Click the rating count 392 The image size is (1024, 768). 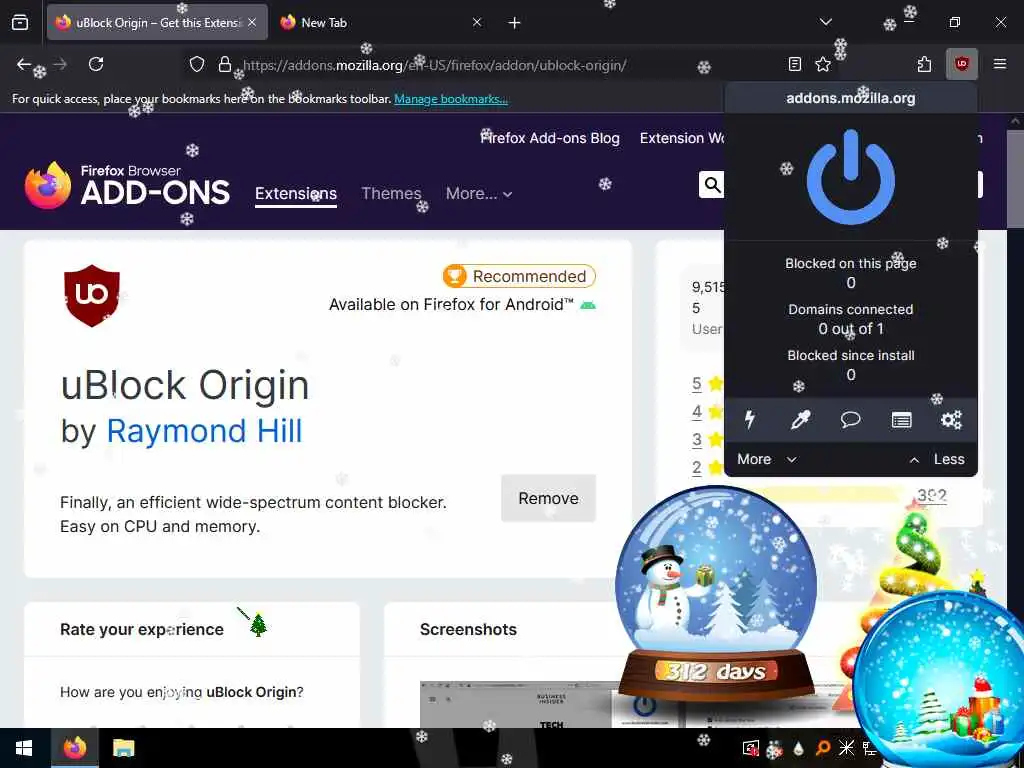(932, 496)
